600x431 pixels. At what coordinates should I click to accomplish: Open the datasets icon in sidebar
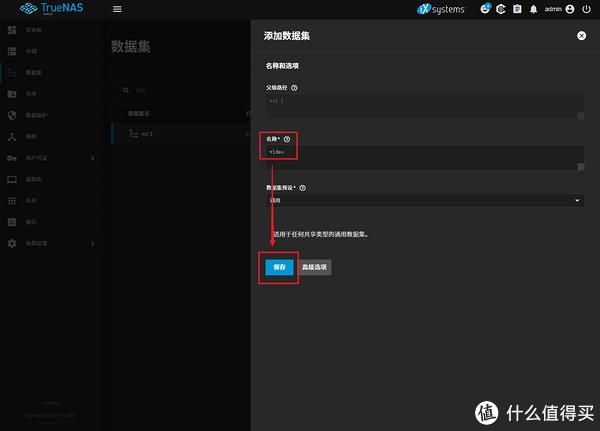[x=12, y=73]
